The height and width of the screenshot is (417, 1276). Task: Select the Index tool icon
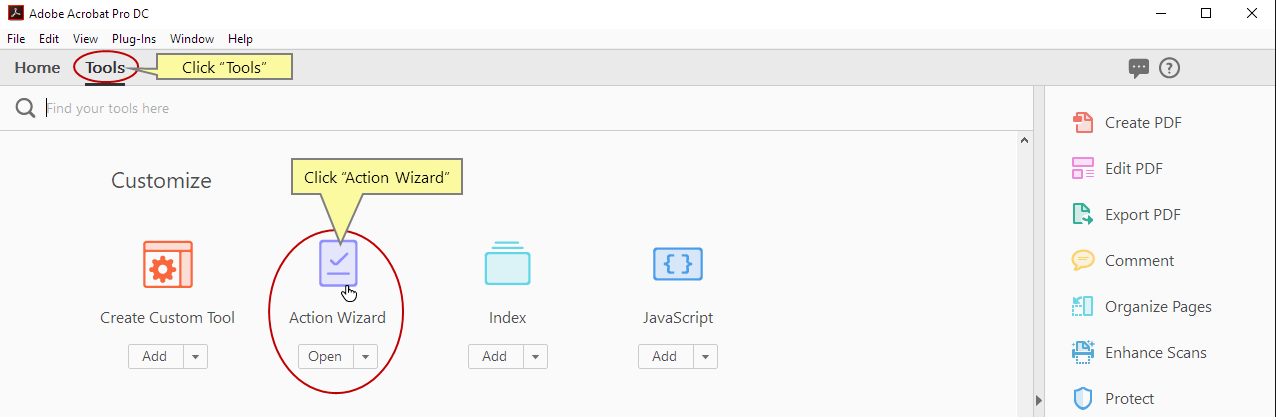click(x=507, y=264)
